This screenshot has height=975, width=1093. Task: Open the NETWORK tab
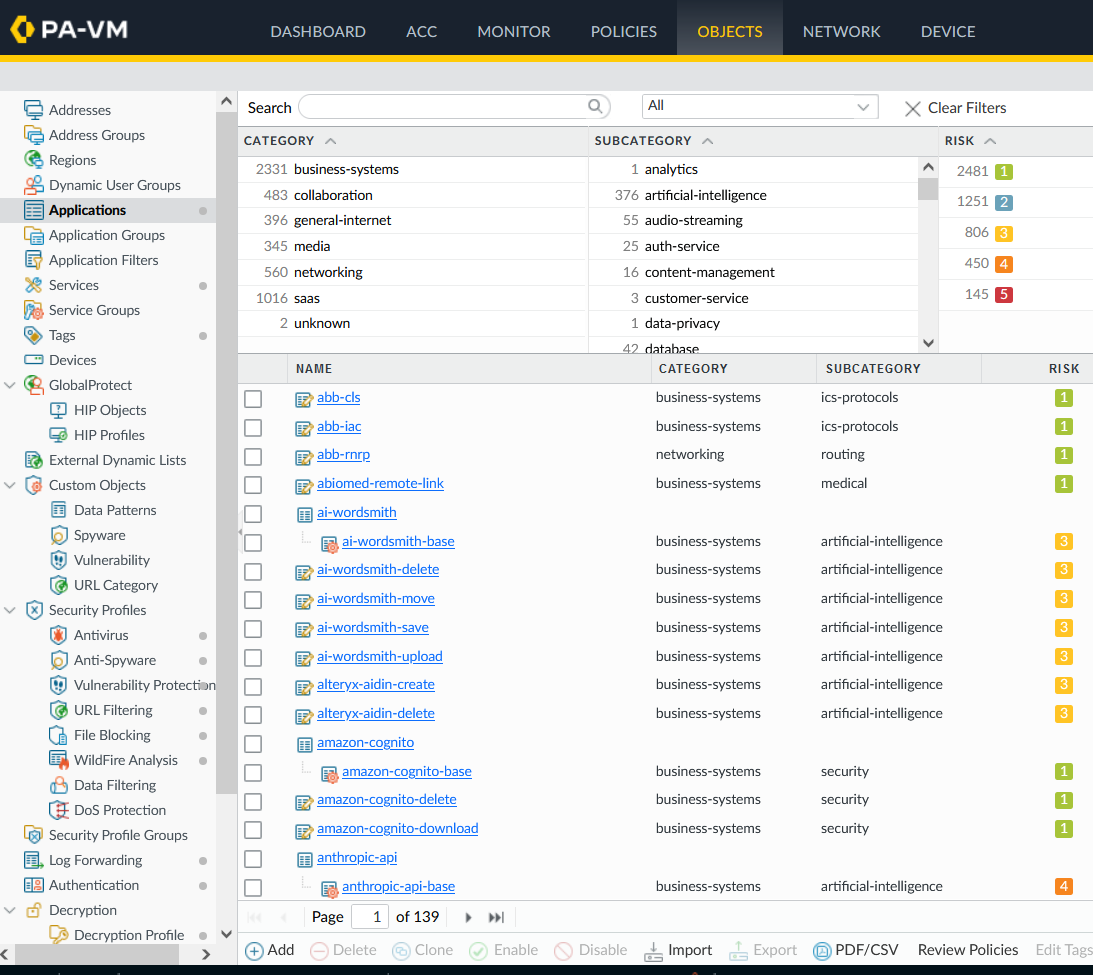click(841, 31)
